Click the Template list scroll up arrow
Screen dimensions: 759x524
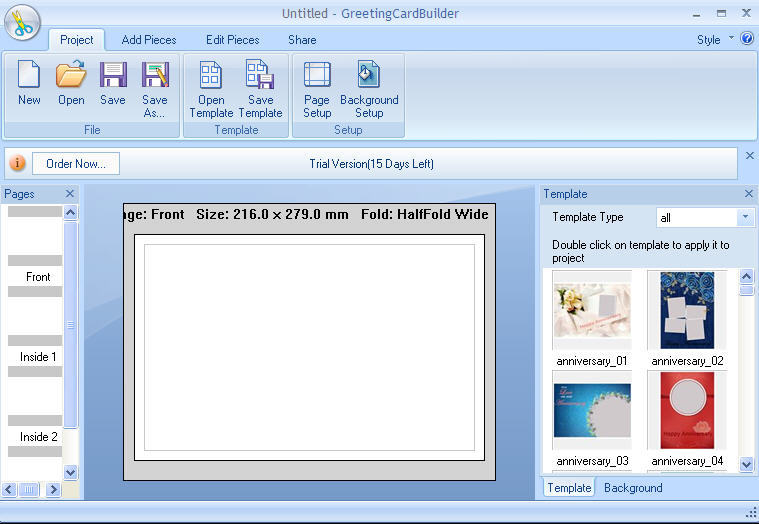746,276
